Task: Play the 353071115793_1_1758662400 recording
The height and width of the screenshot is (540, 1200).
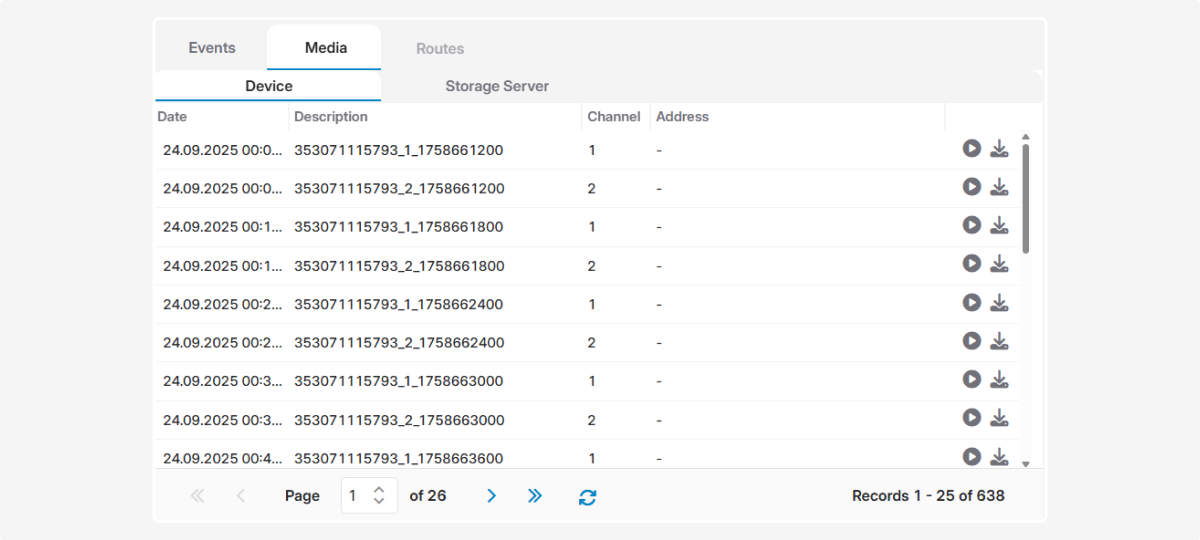Action: (x=971, y=302)
